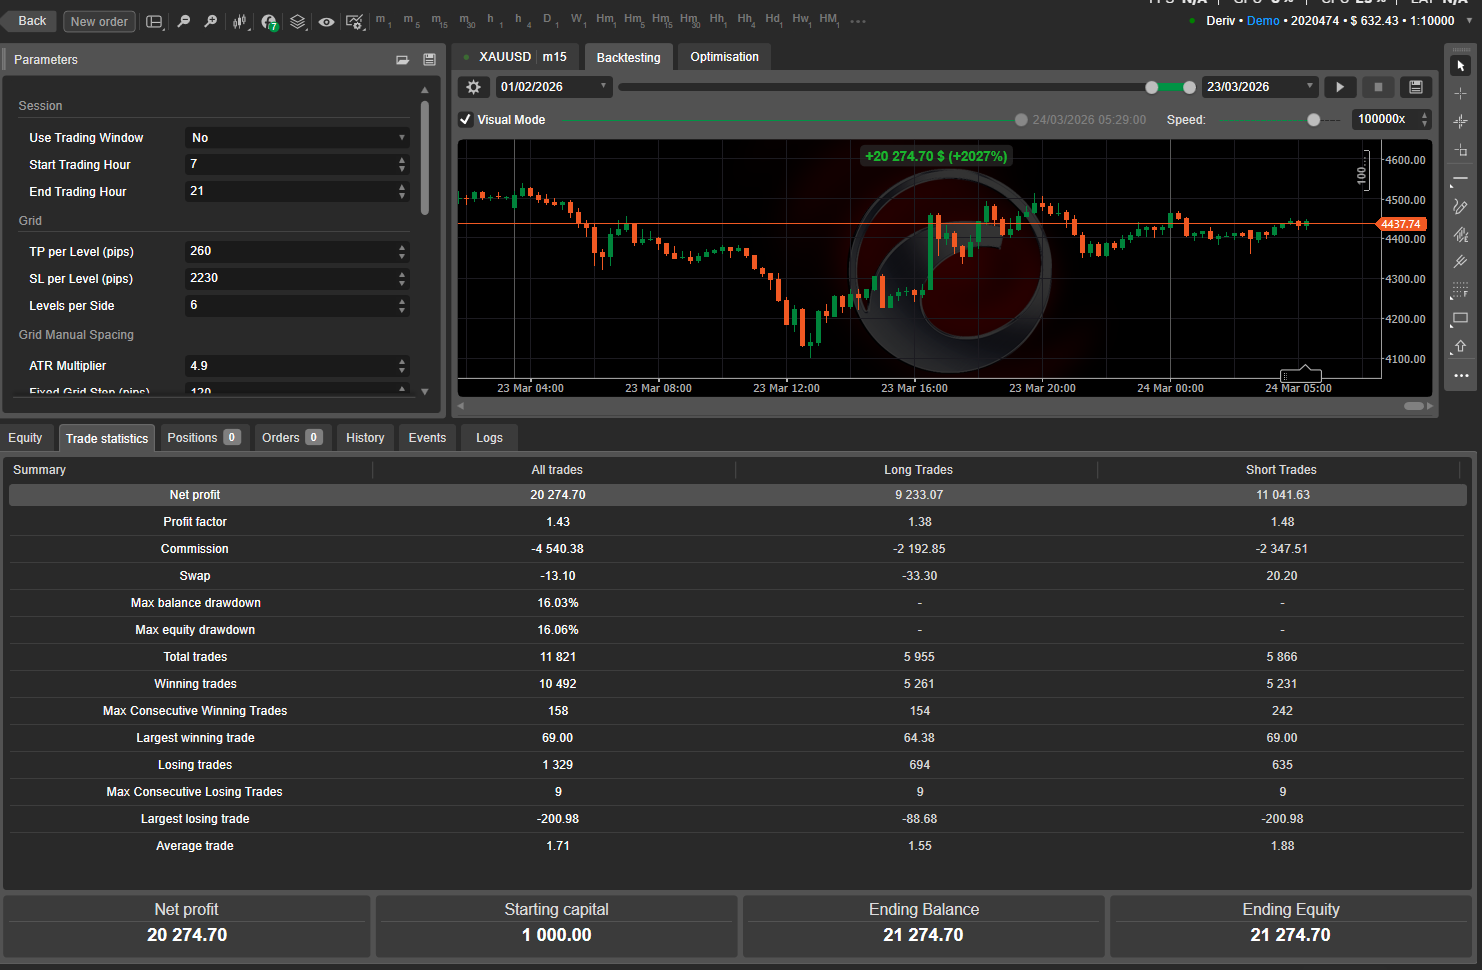Viewport: 1482px width, 970px height.
Task: Switch to the Optimisation tab
Action: tap(724, 57)
